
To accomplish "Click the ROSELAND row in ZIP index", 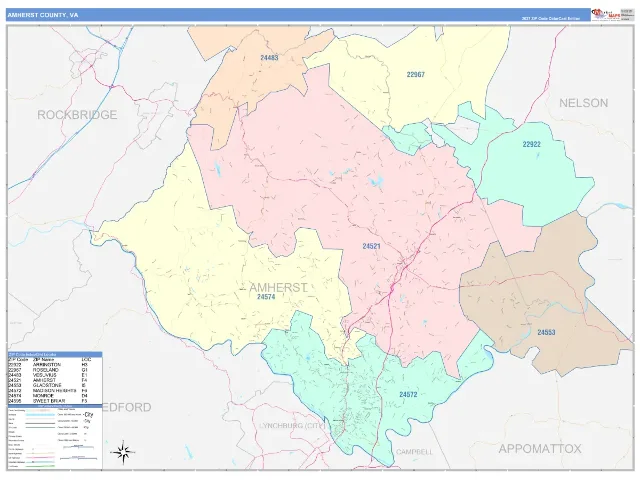I will [49, 370].
